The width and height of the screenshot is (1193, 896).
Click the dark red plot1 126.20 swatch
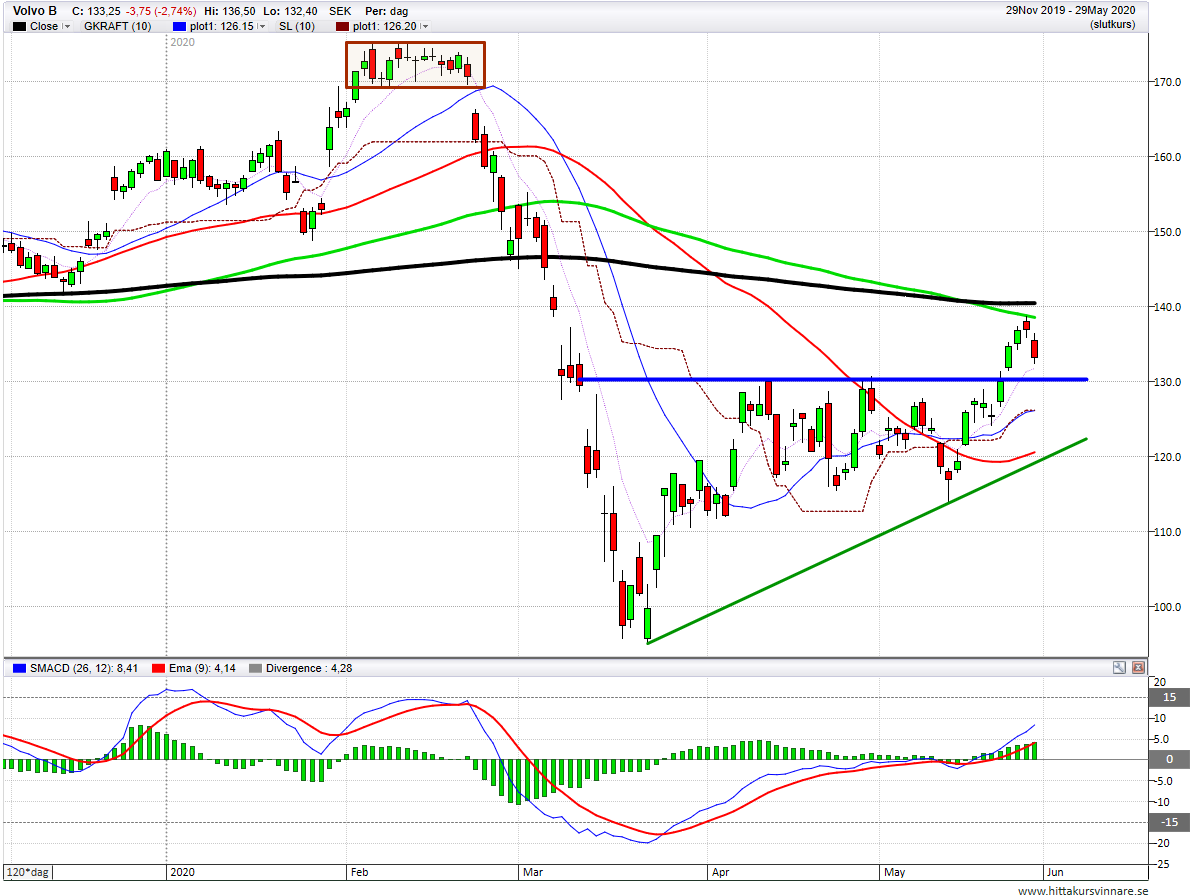coord(342,27)
